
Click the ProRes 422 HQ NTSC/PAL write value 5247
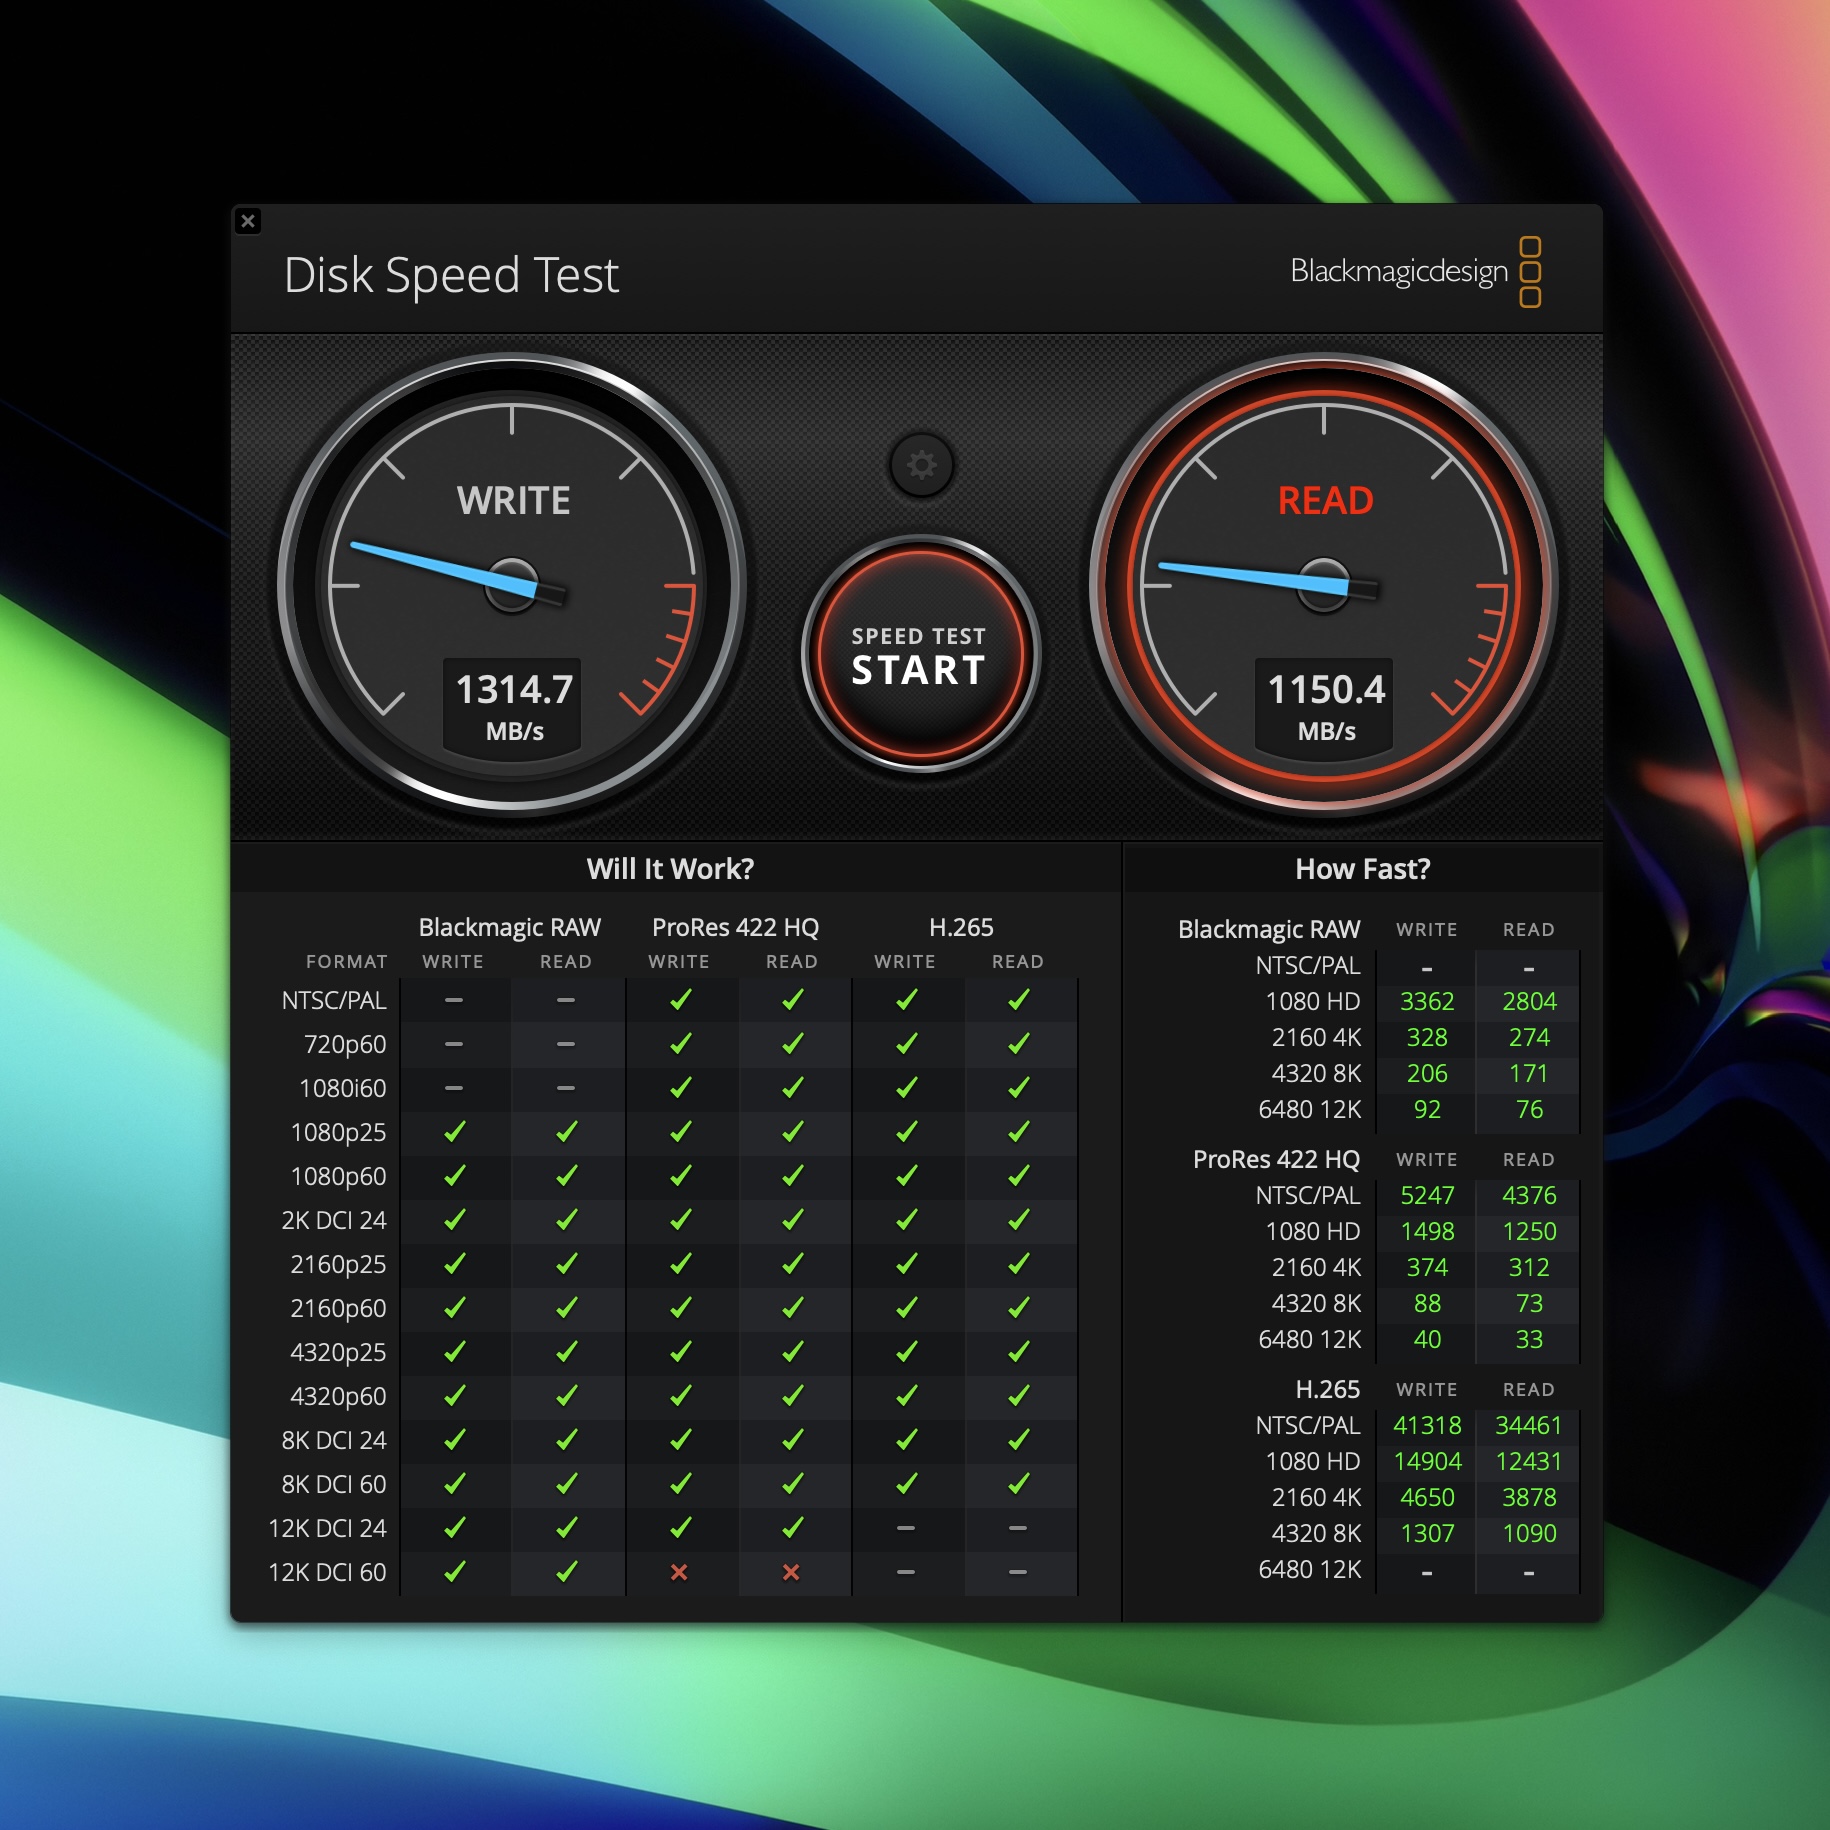(1427, 1195)
